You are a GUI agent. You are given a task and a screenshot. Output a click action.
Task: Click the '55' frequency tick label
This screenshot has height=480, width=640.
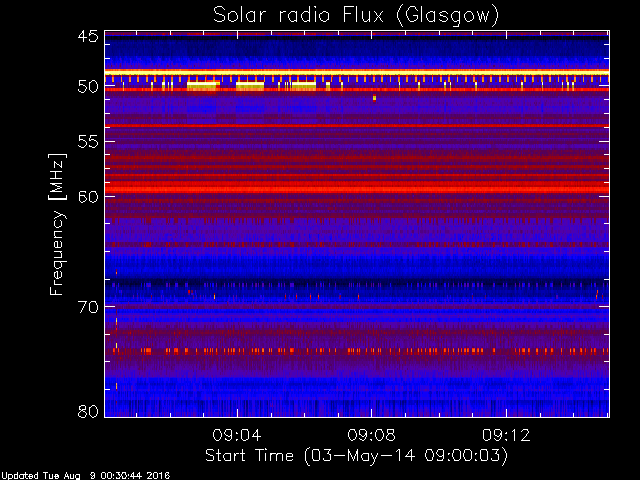pos(88,142)
